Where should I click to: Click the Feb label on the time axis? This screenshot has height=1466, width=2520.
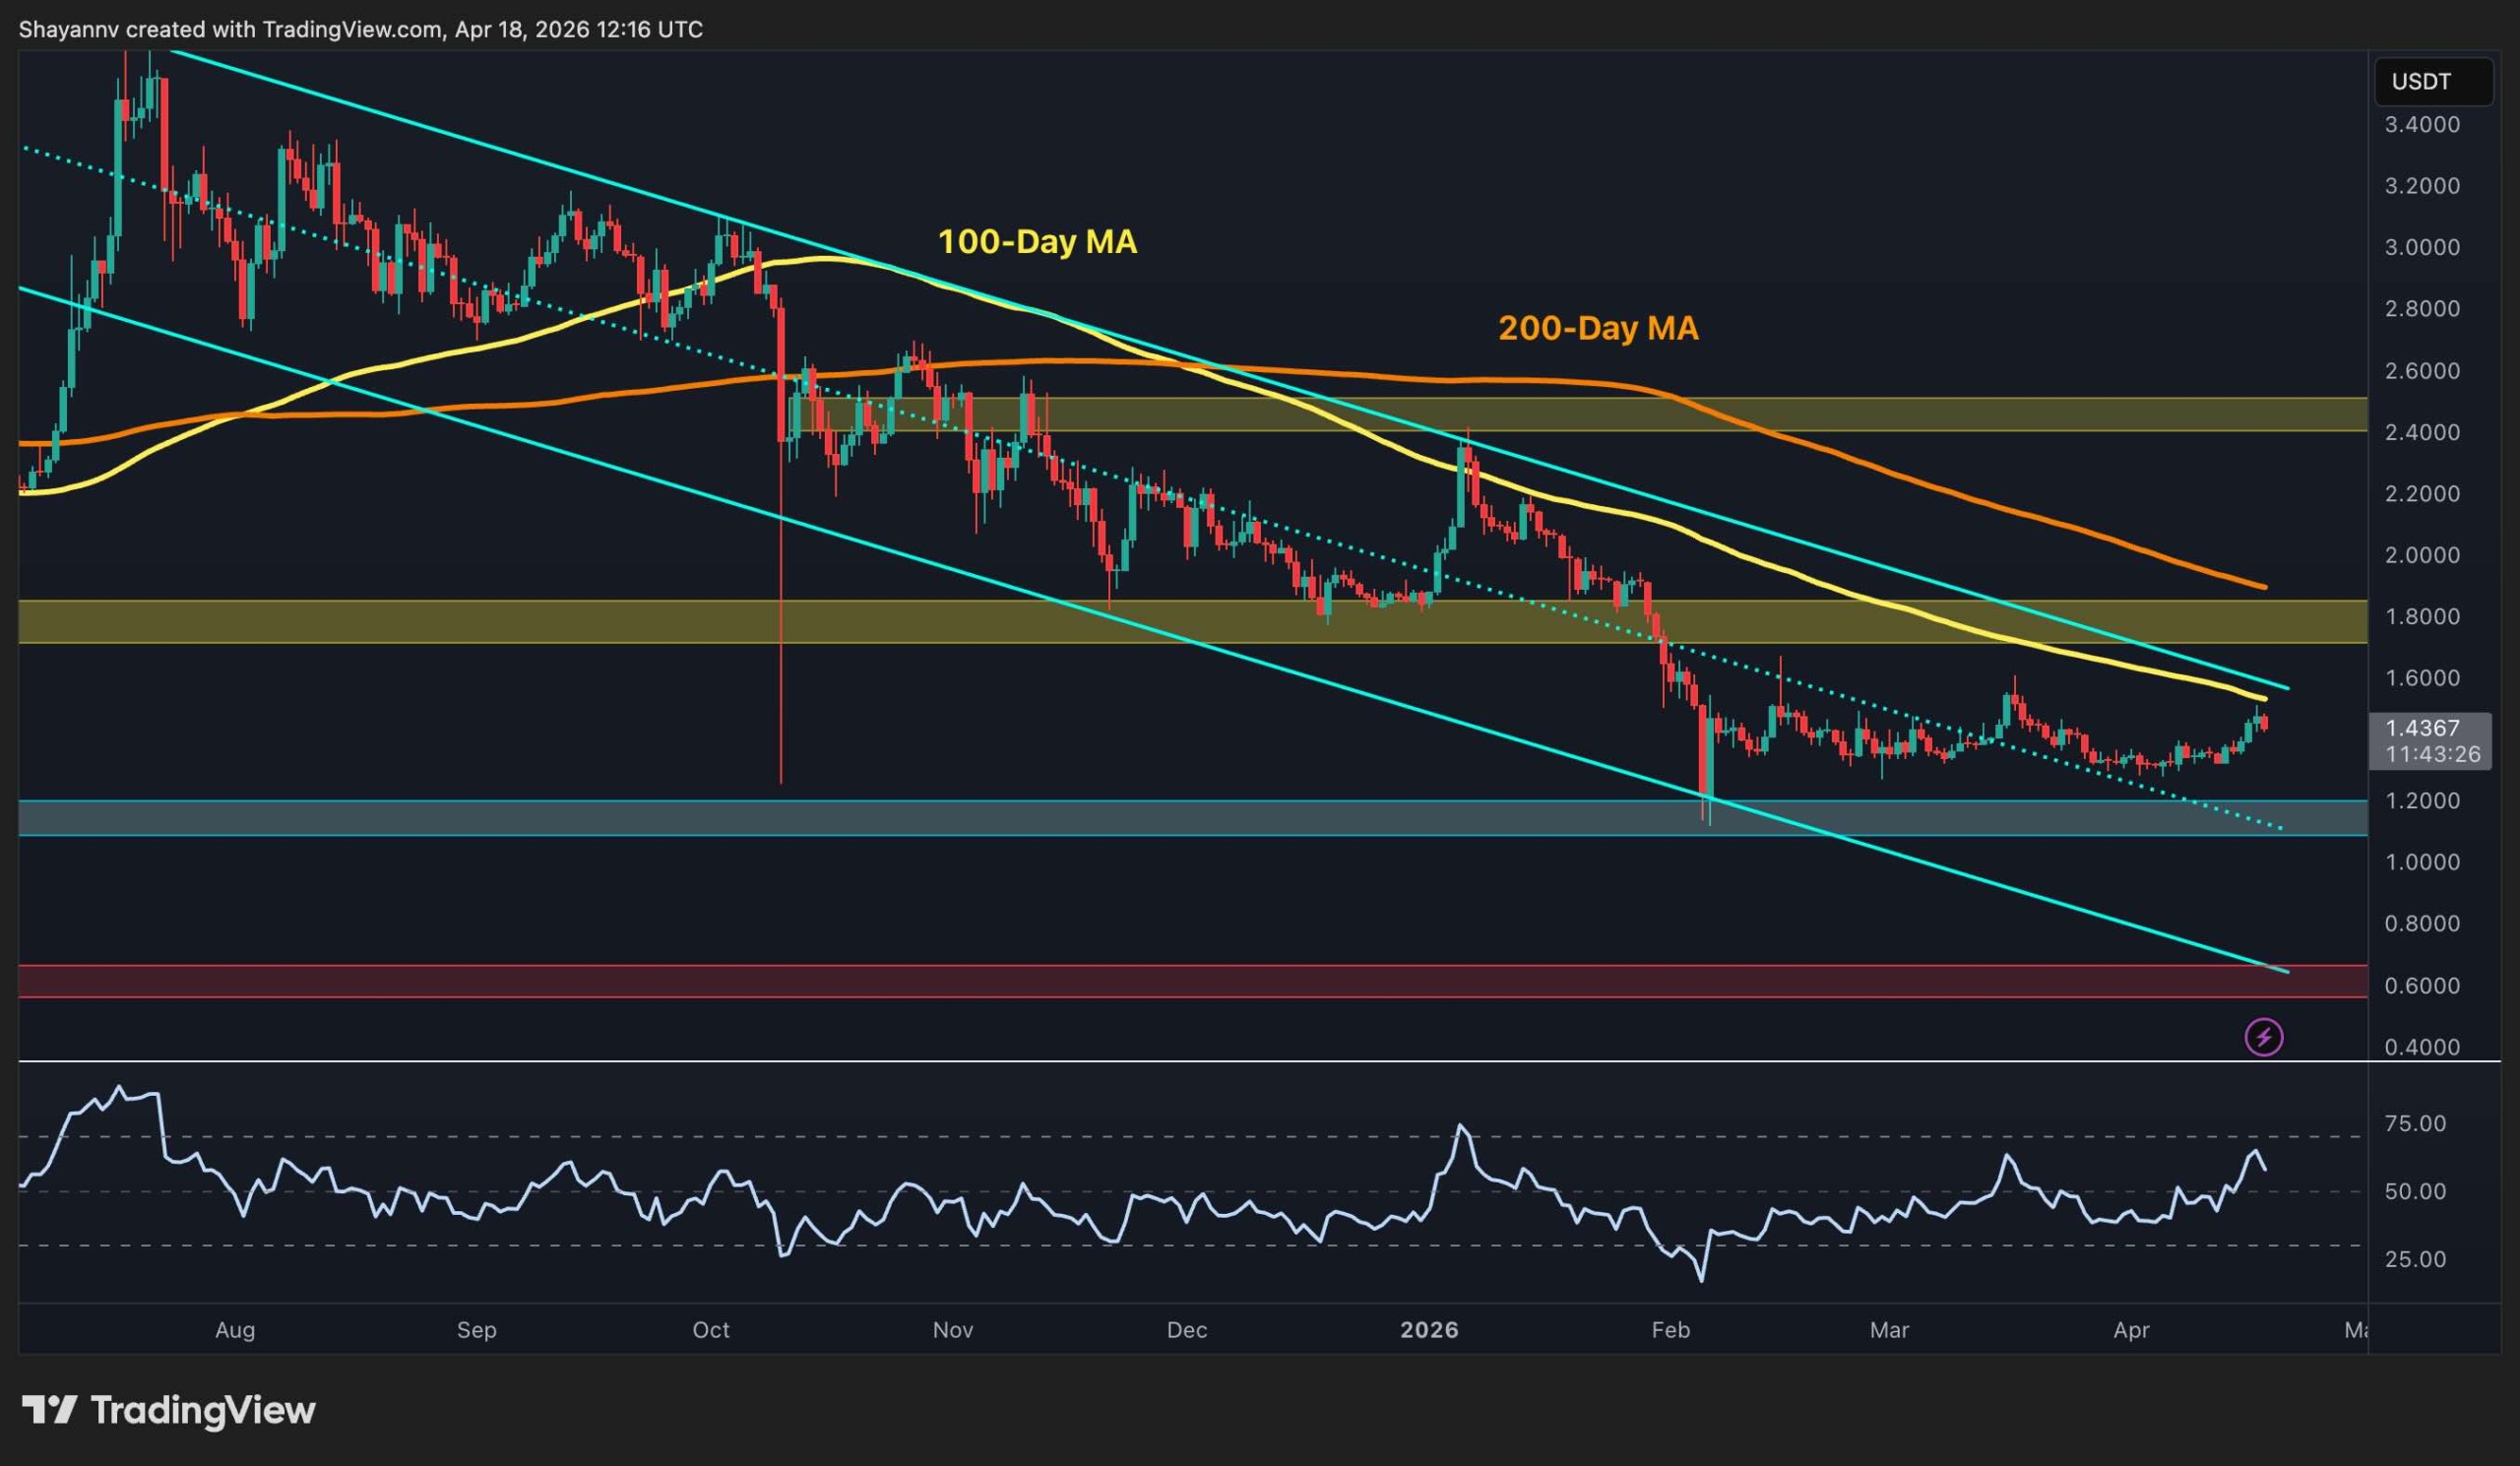(x=1671, y=1330)
